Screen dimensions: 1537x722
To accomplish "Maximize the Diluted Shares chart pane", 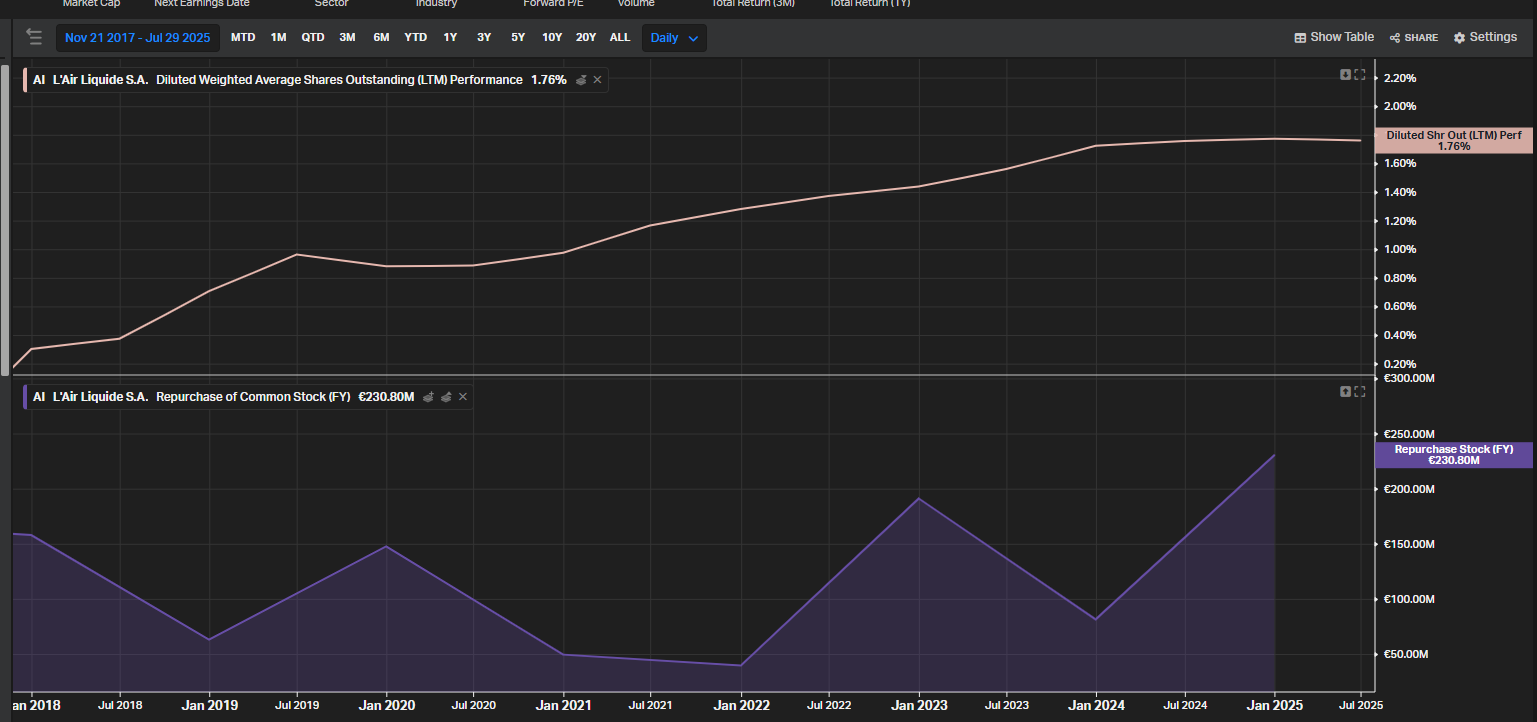I will click(1360, 75).
